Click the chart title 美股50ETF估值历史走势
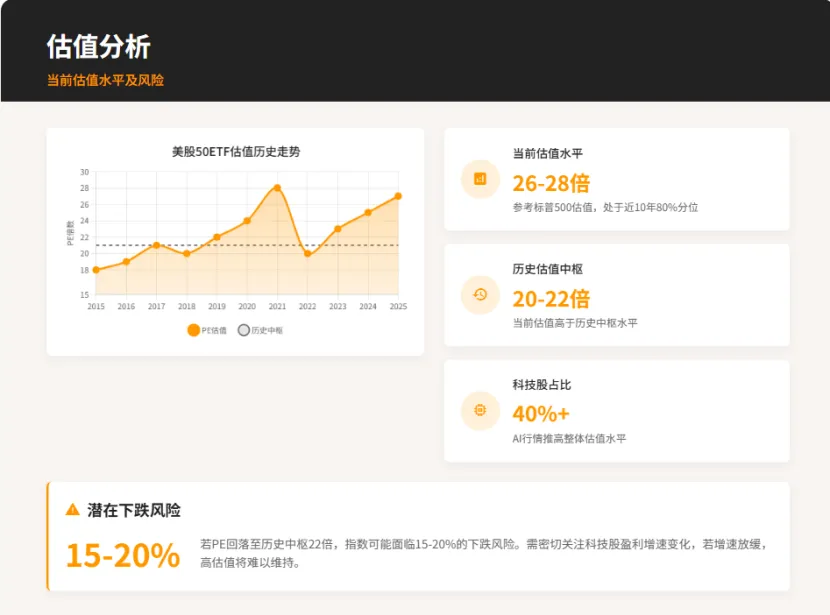The height and width of the screenshot is (615, 830). click(235, 152)
